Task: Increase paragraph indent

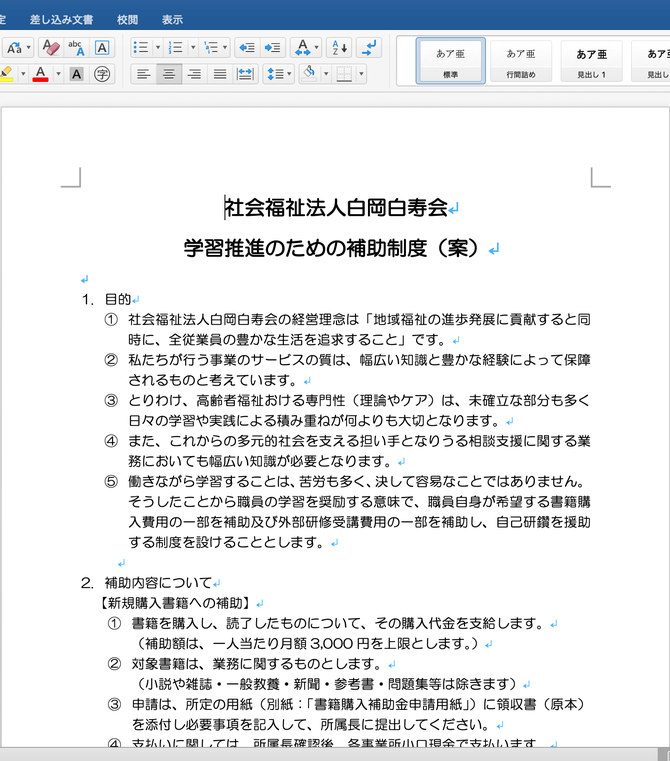Action: click(272, 48)
